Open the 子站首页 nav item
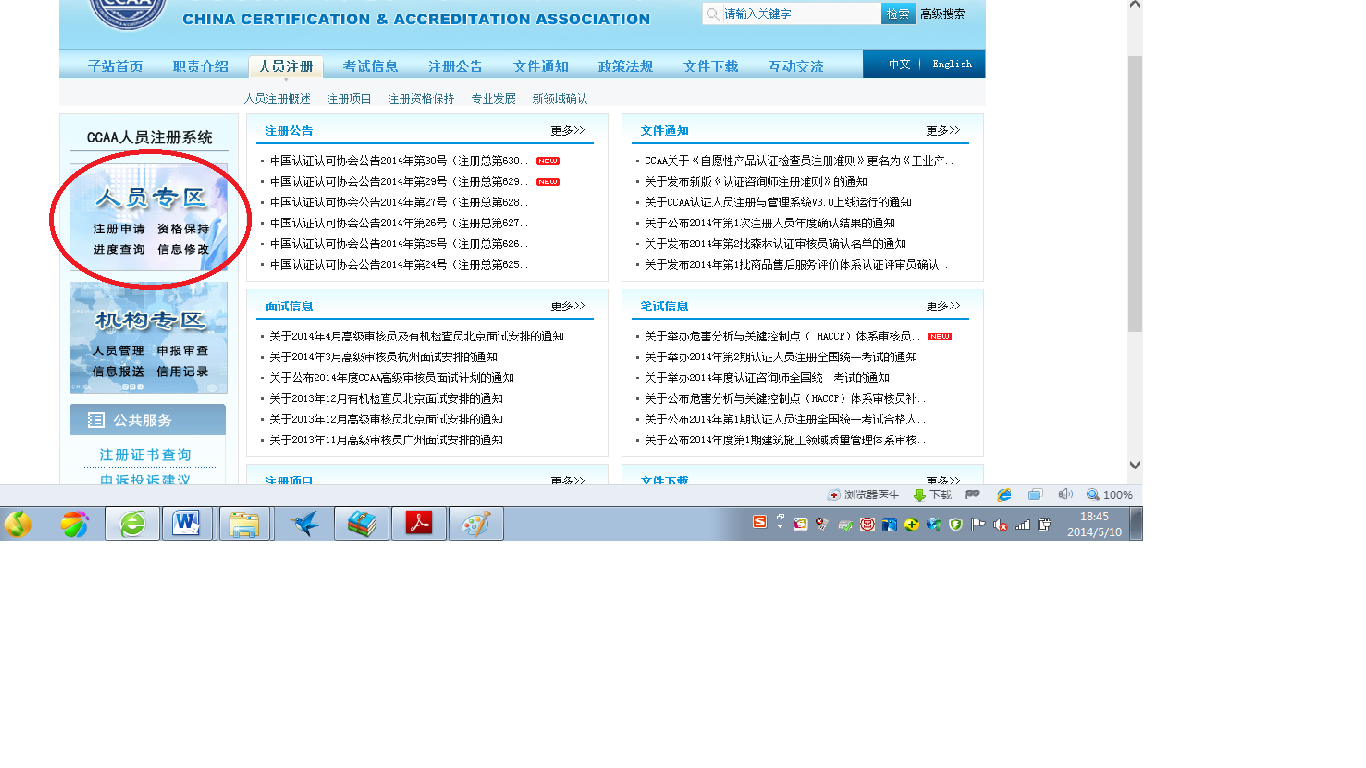The width and height of the screenshot is (1366, 768). coord(115,66)
